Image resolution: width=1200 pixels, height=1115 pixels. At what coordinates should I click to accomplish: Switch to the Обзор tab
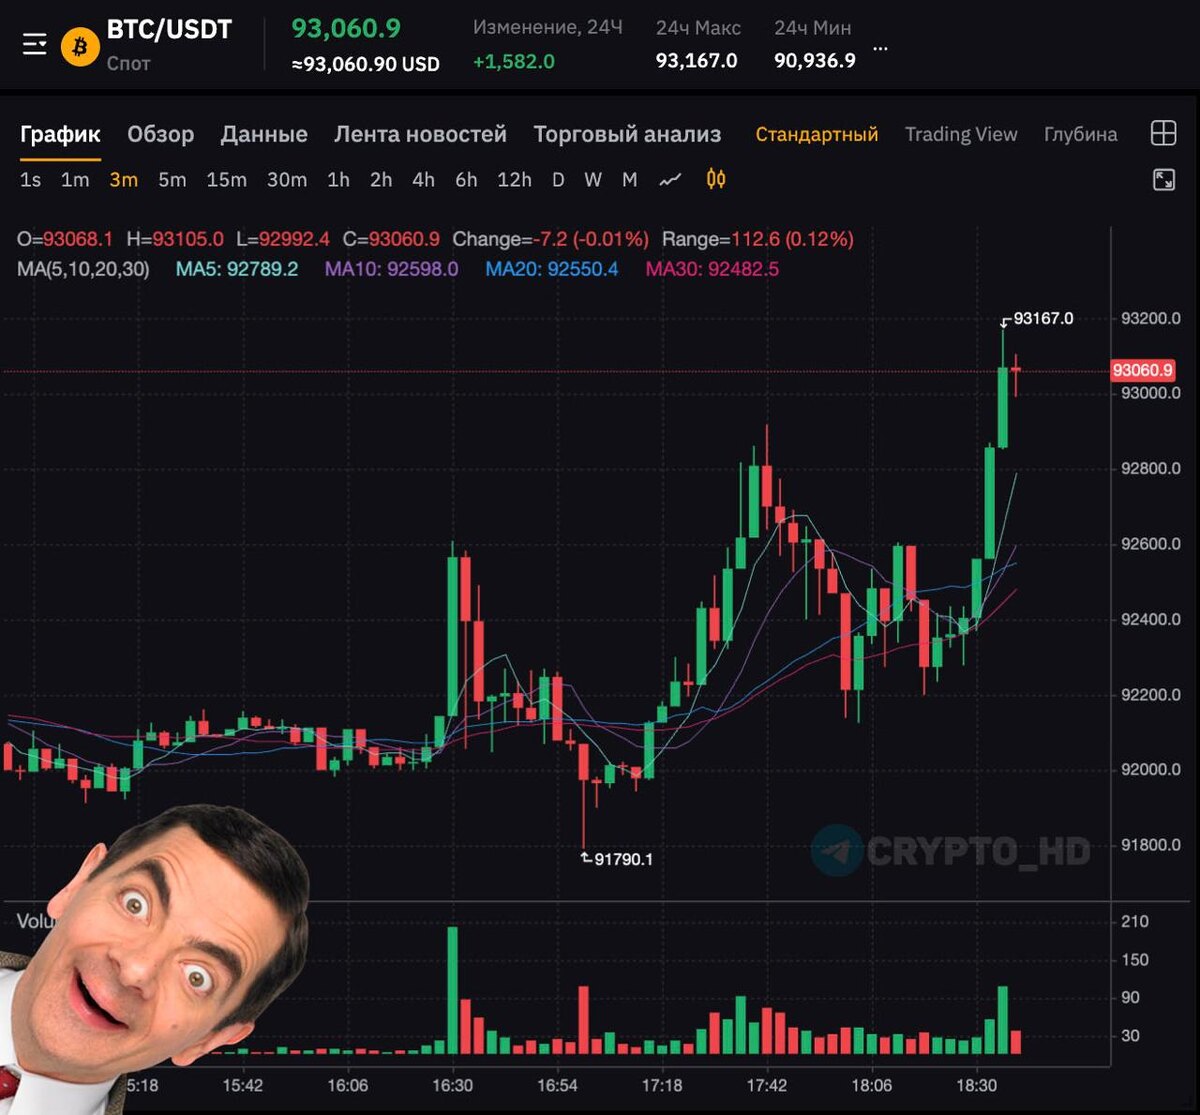coord(160,134)
